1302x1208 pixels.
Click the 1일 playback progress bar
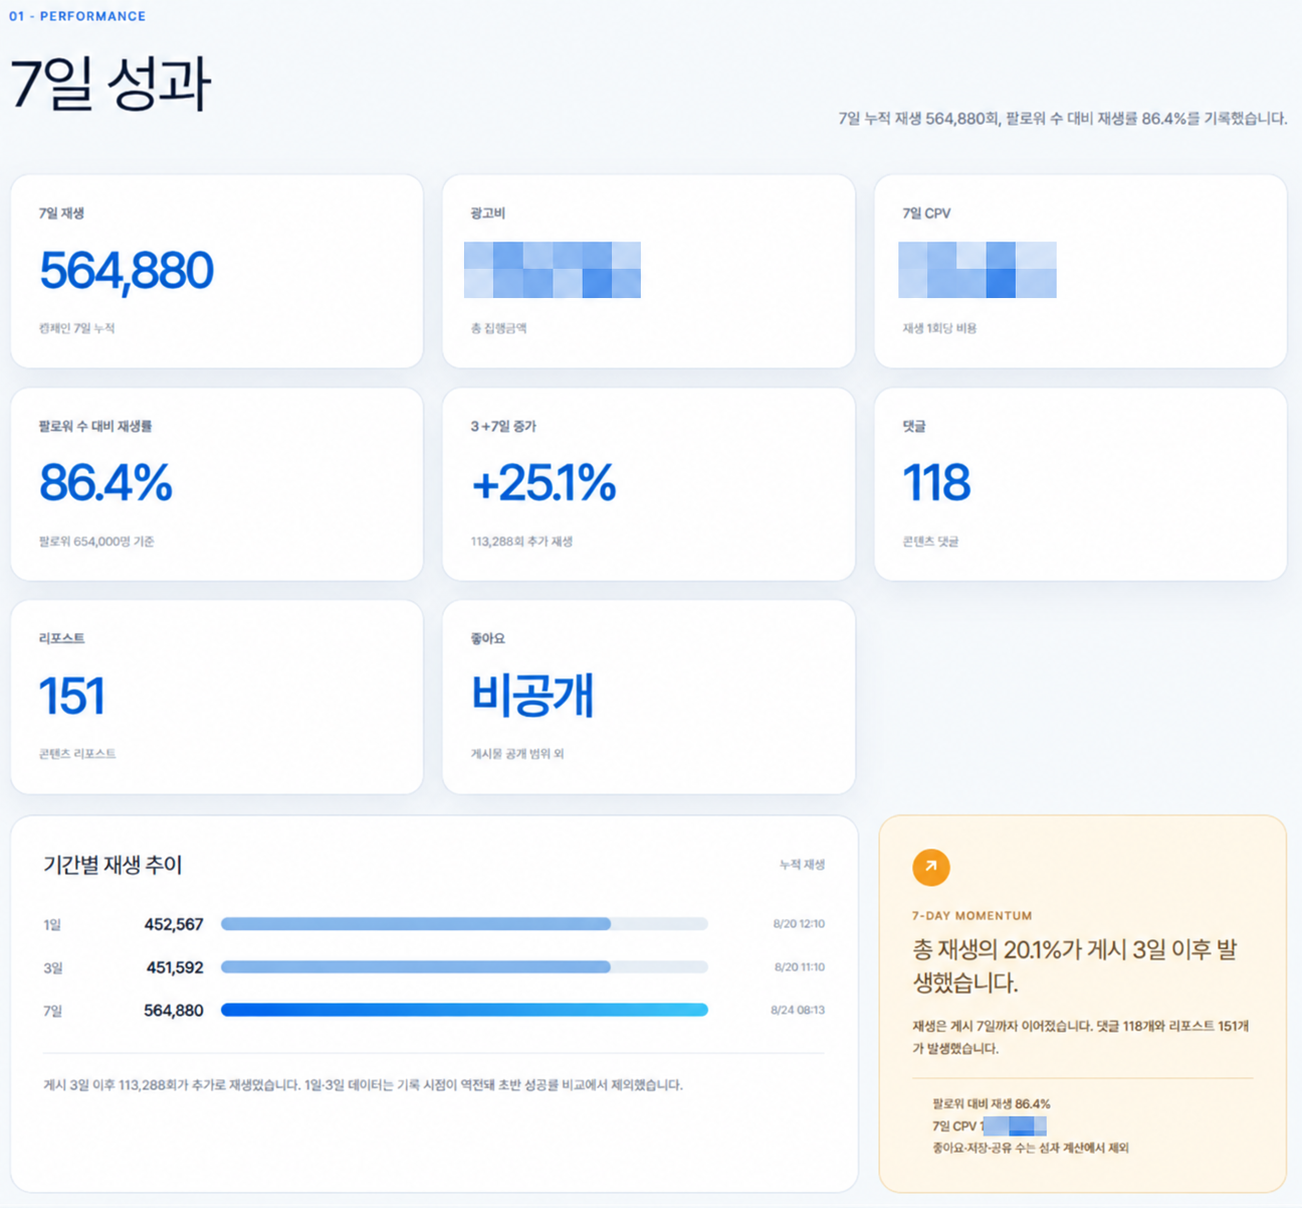tap(464, 924)
